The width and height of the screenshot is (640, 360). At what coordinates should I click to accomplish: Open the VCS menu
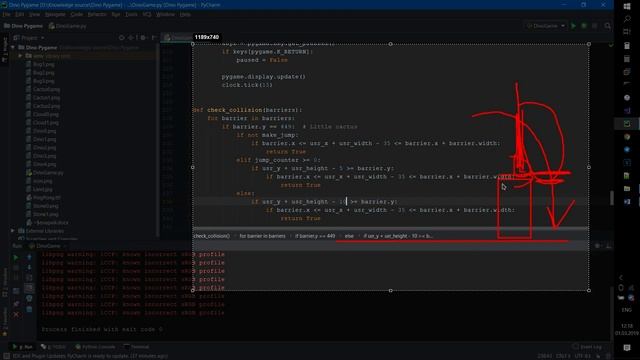147,14
